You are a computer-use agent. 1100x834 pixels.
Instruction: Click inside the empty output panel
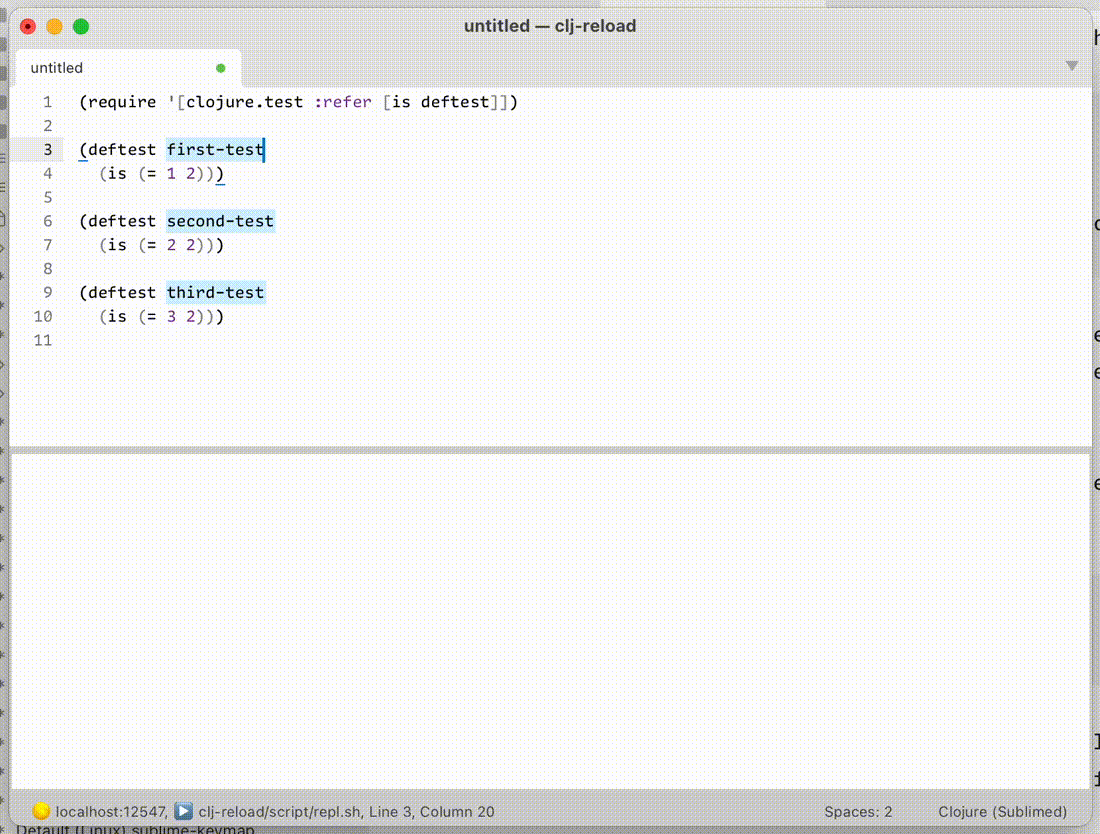pyautogui.click(x=550, y=621)
